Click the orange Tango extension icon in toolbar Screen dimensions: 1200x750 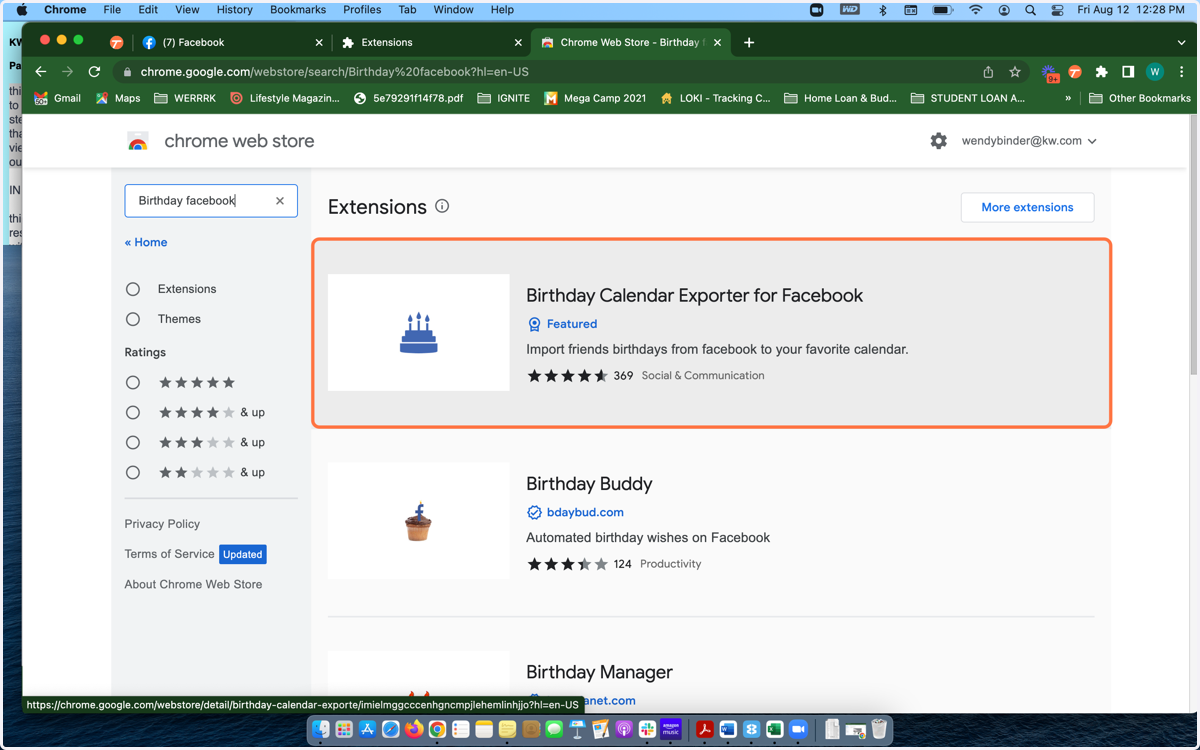coord(1075,72)
